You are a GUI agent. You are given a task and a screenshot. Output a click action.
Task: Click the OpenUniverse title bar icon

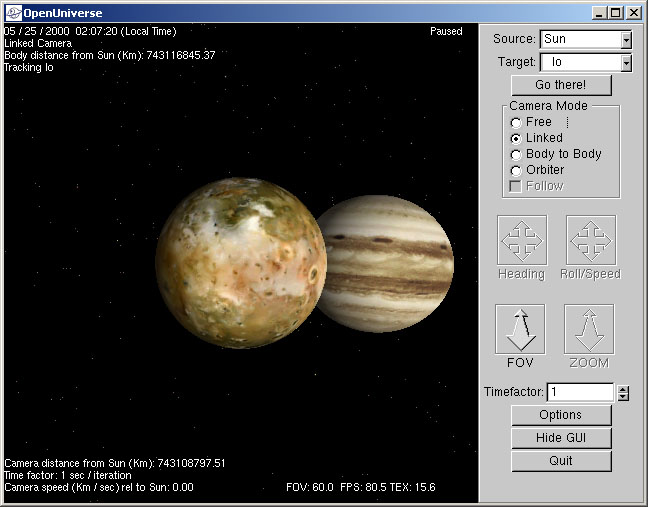[x=13, y=13]
